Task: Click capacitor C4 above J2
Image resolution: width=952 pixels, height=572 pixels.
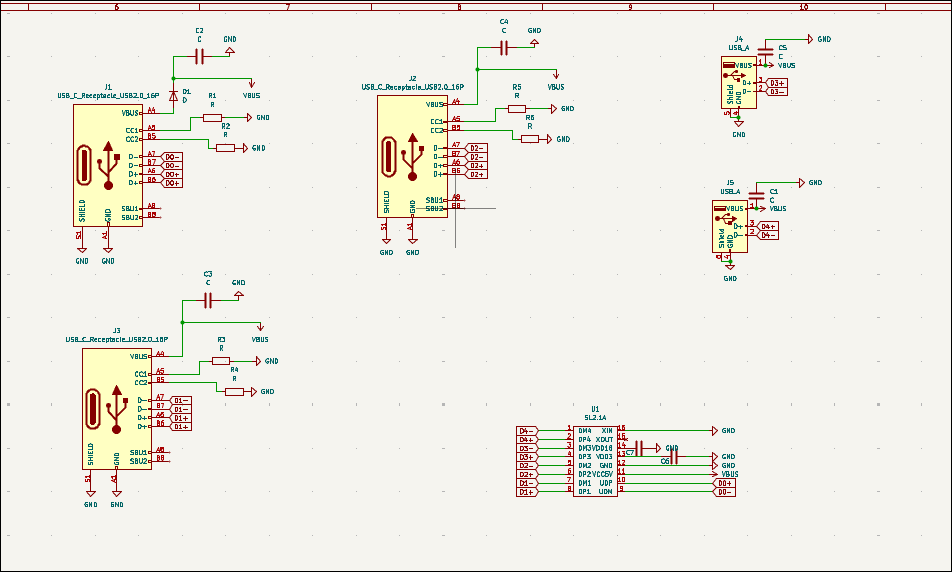Action: pos(504,46)
